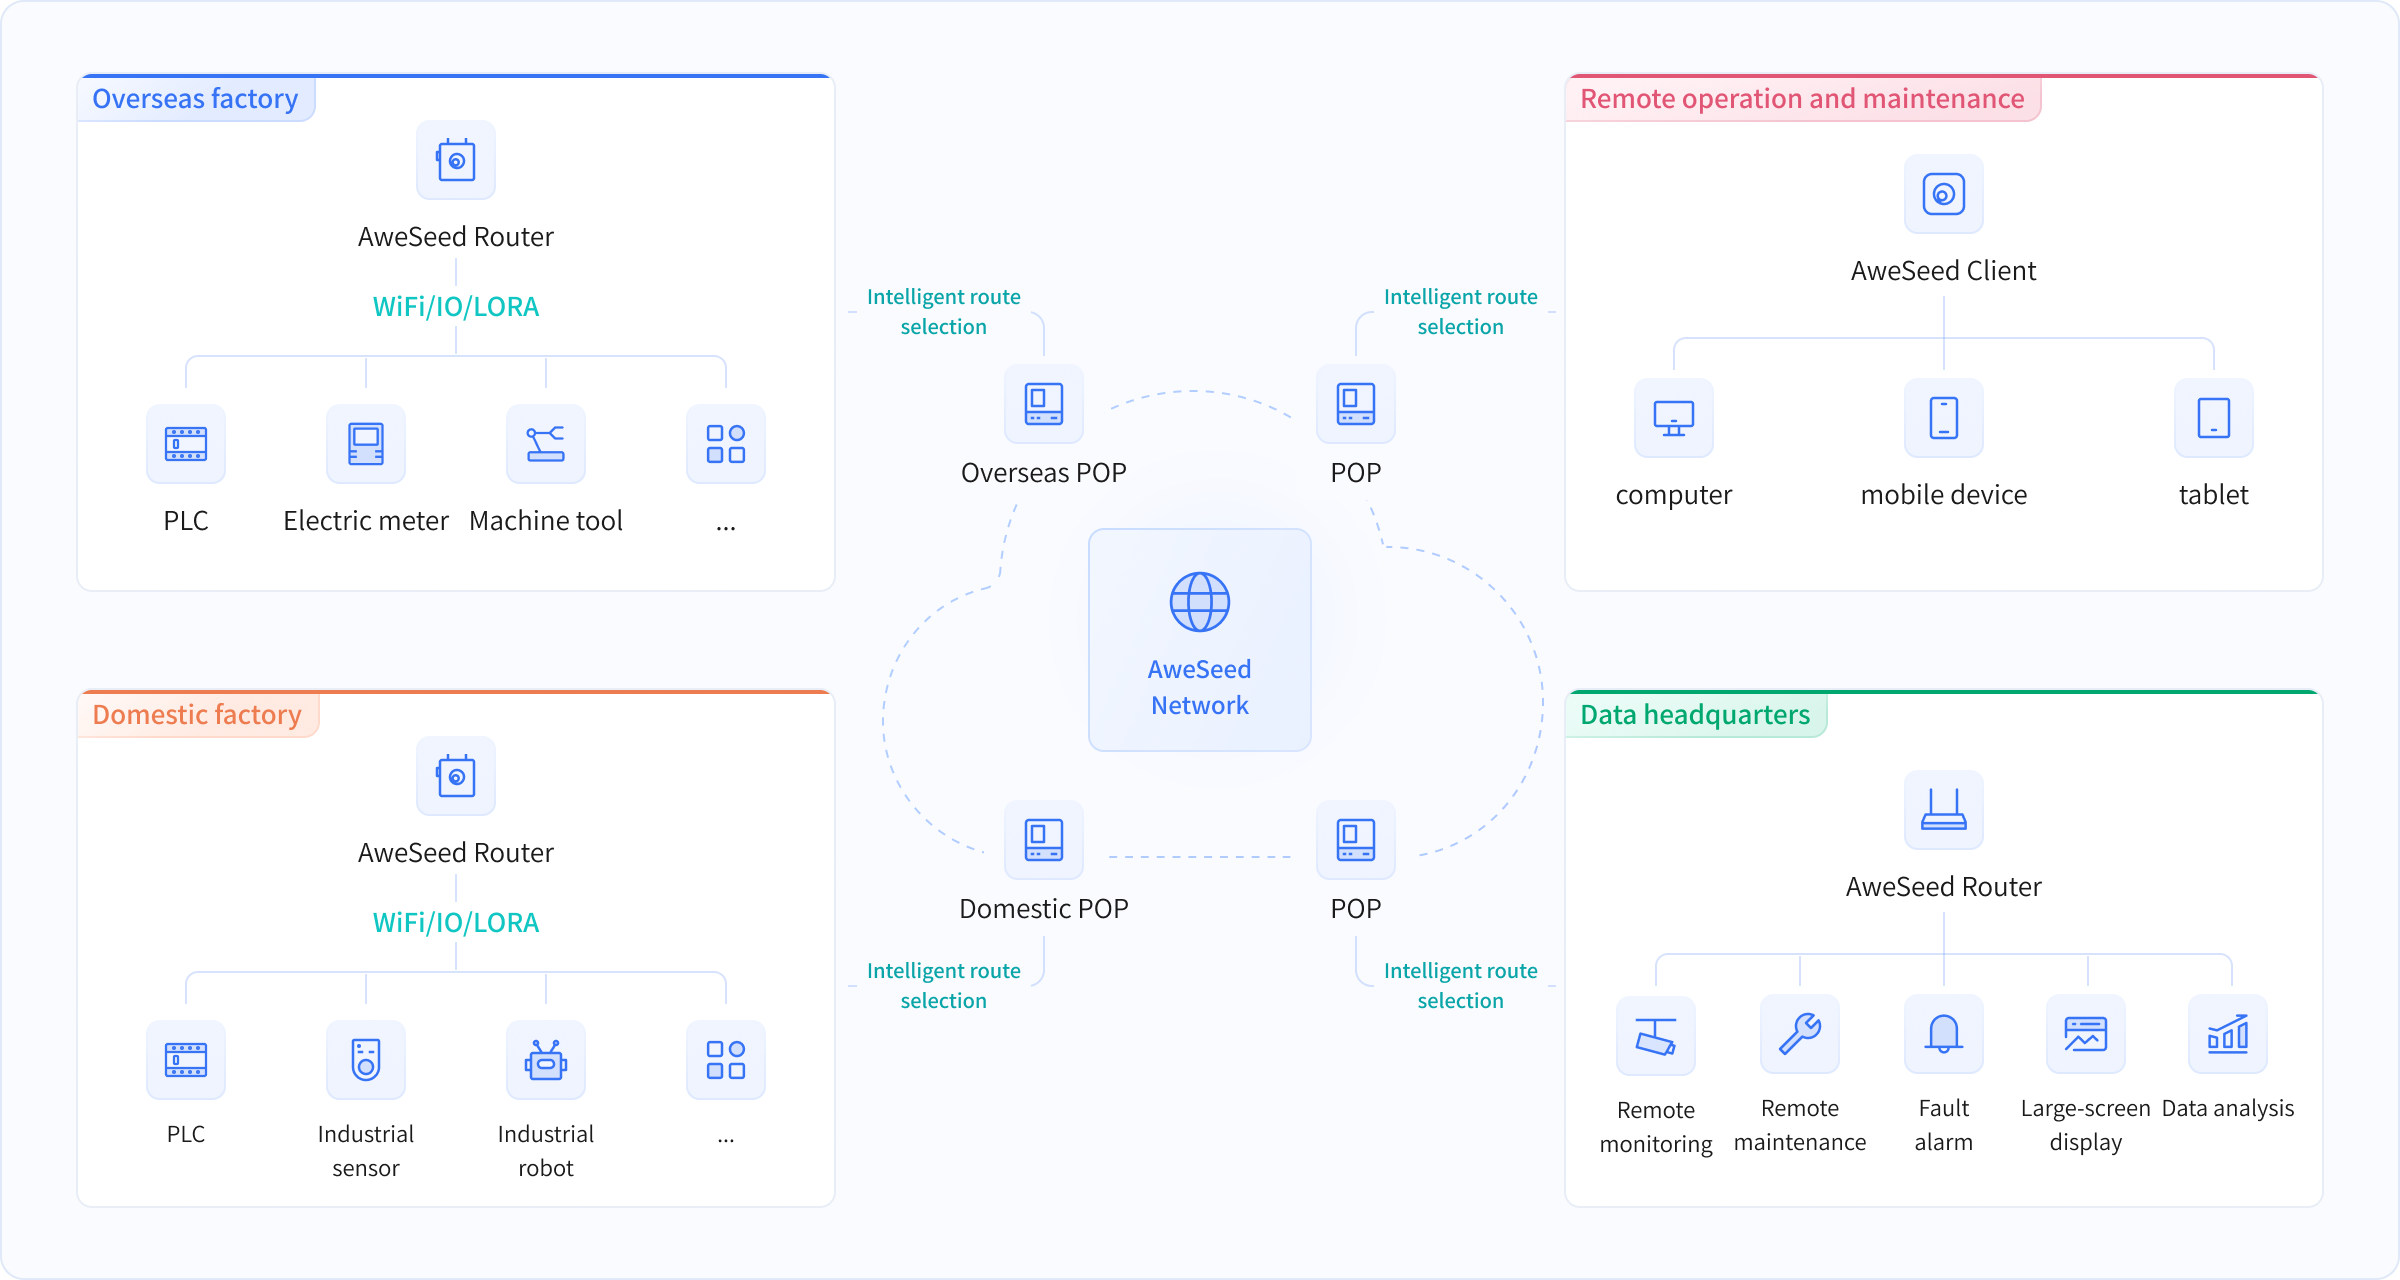Select the Large-screen display icon
Image resolution: width=2400 pixels, height=1280 pixels.
pos(2086,1034)
